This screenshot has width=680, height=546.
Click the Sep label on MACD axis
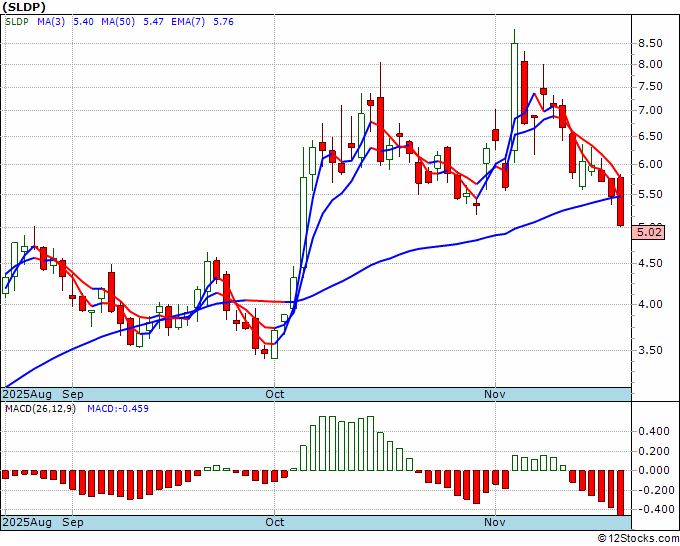click(x=73, y=522)
